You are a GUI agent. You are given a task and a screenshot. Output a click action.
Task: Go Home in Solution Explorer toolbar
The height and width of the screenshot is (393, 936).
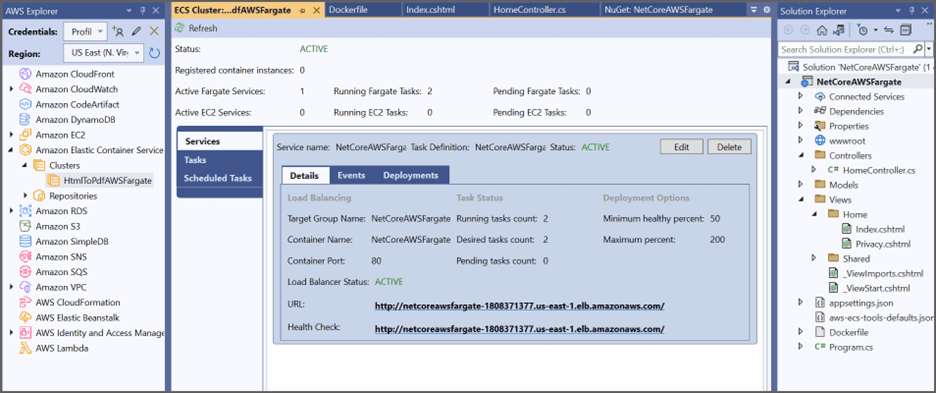[x=822, y=30]
